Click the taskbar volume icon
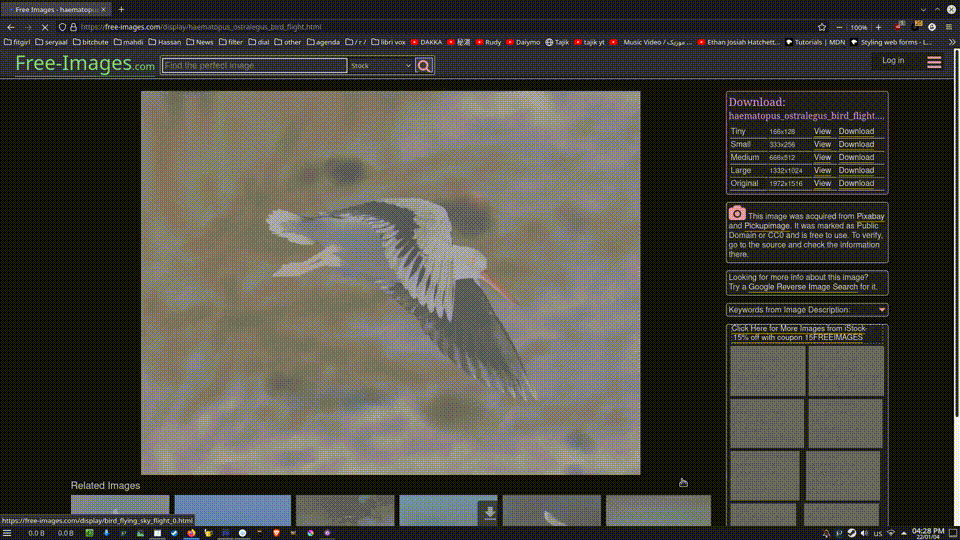This screenshot has width=960, height=540. [864, 533]
